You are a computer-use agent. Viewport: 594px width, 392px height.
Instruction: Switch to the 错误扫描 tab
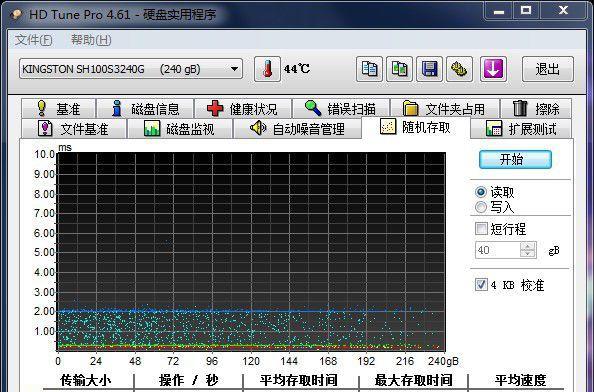pos(341,109)
